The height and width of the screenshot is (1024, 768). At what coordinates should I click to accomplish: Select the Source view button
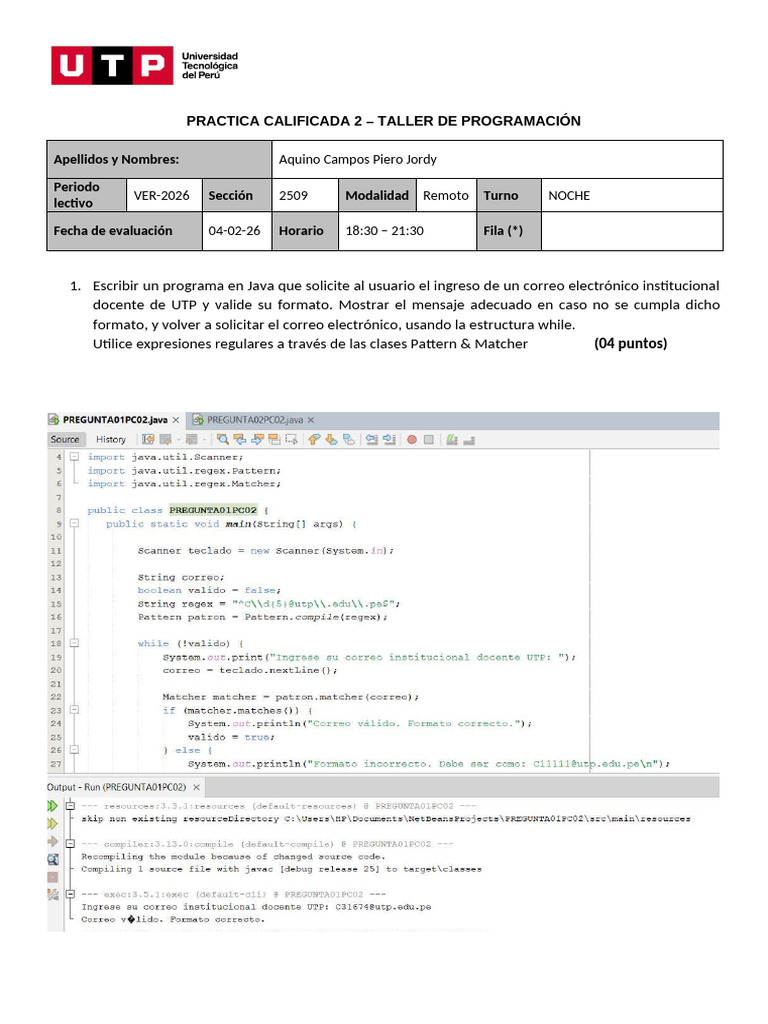click(x=65, y=440)
